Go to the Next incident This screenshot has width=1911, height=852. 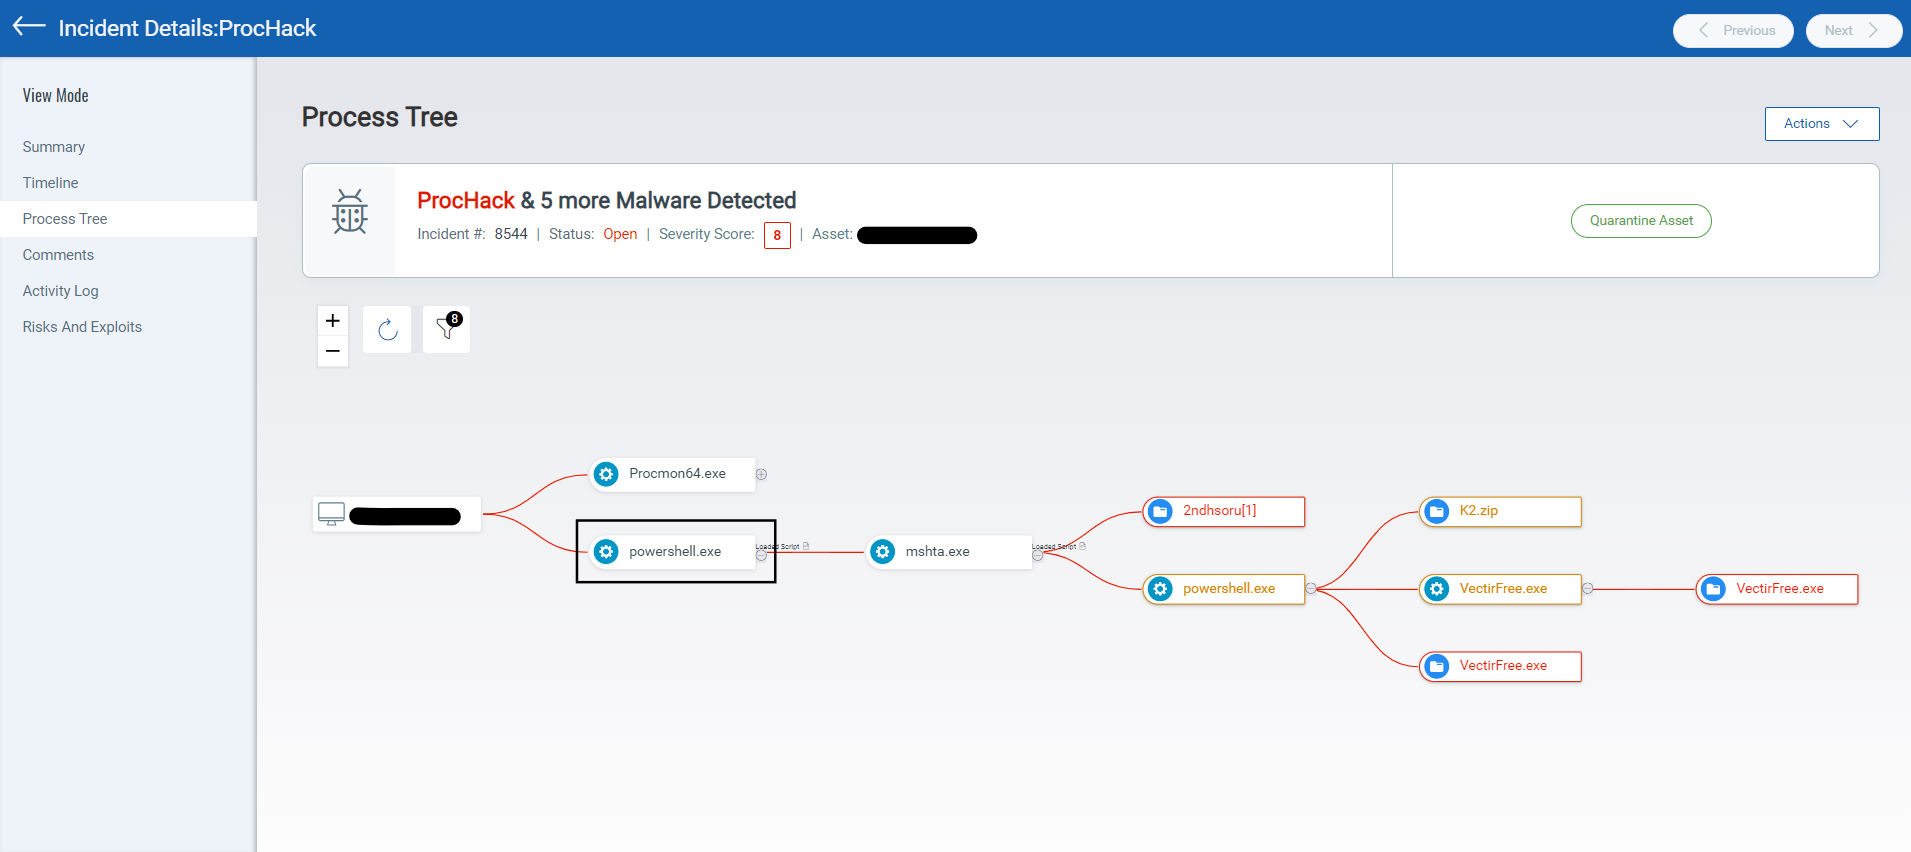1854,30
